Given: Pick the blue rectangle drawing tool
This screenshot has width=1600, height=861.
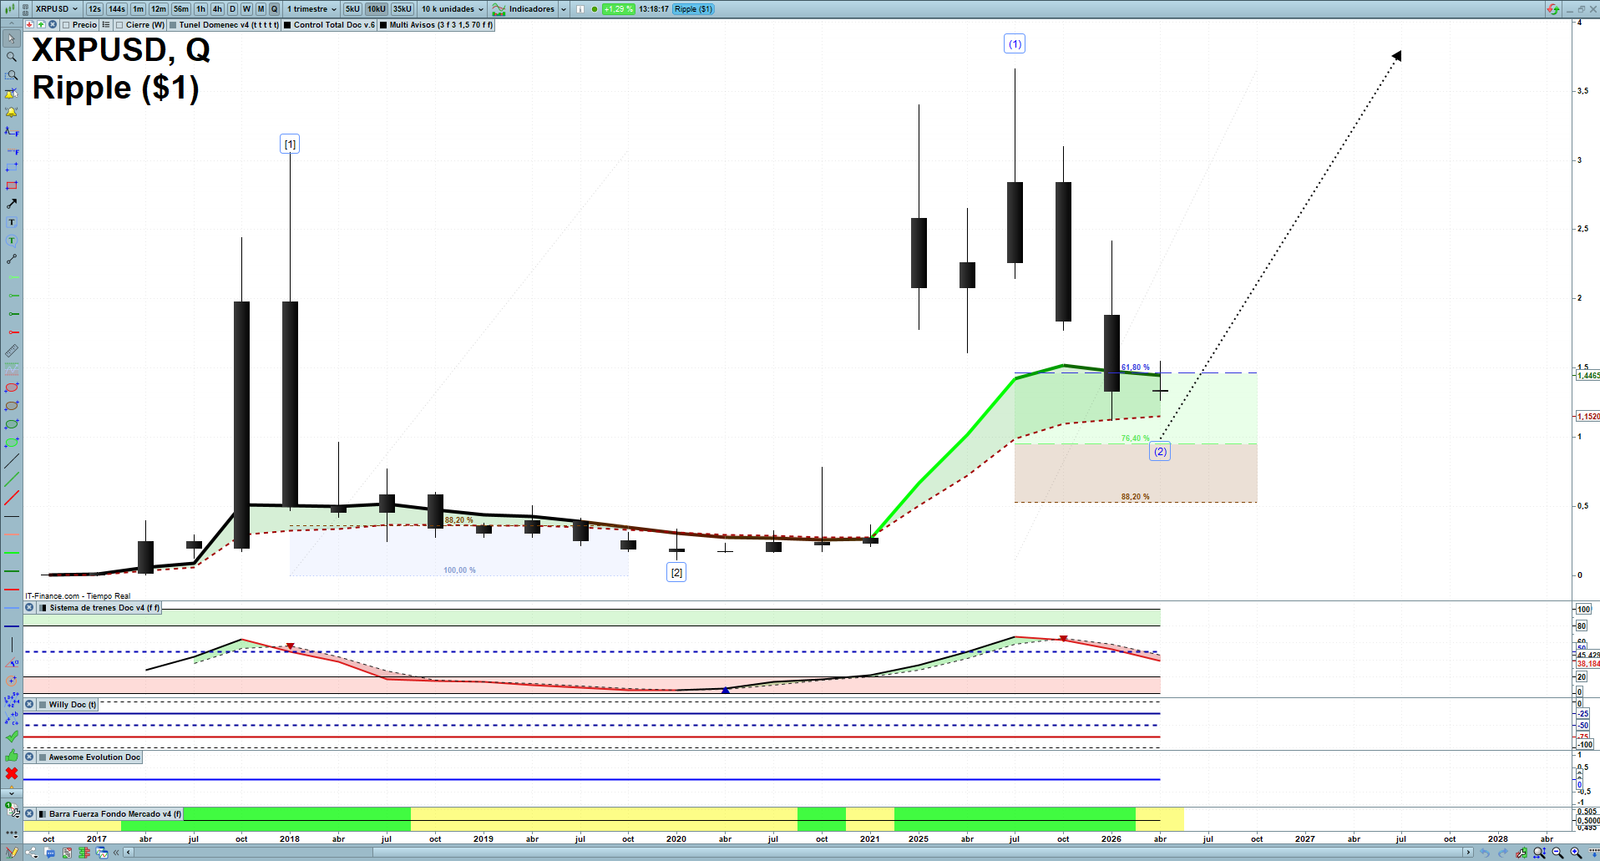Looking at the screenshot, I should tap(11, 167).
